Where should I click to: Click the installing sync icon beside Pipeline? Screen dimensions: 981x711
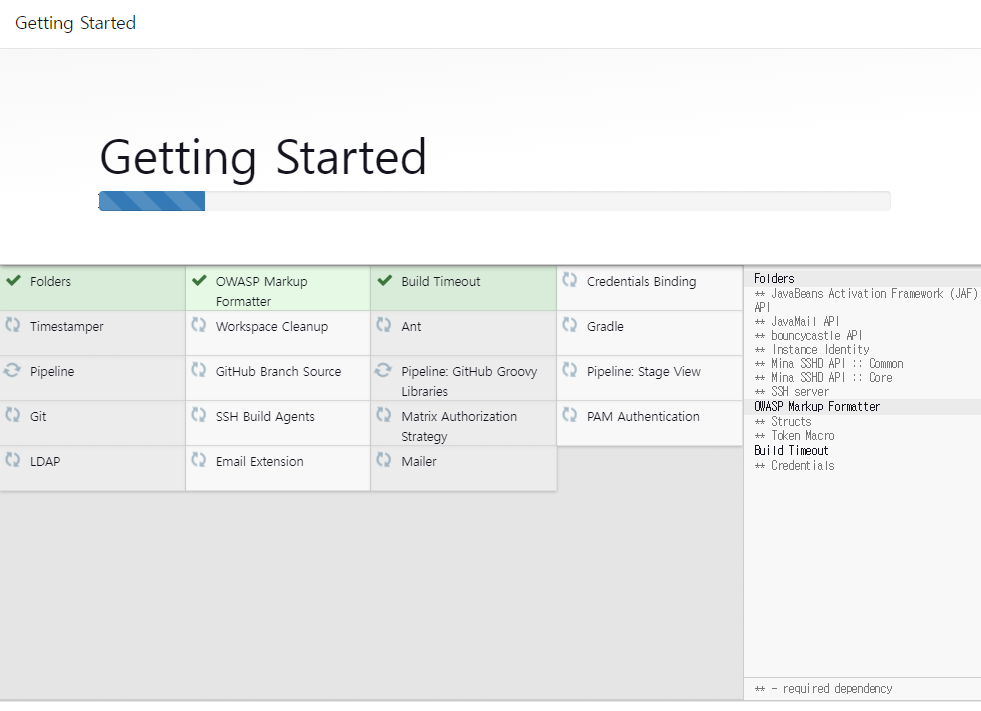click(13, 370)
